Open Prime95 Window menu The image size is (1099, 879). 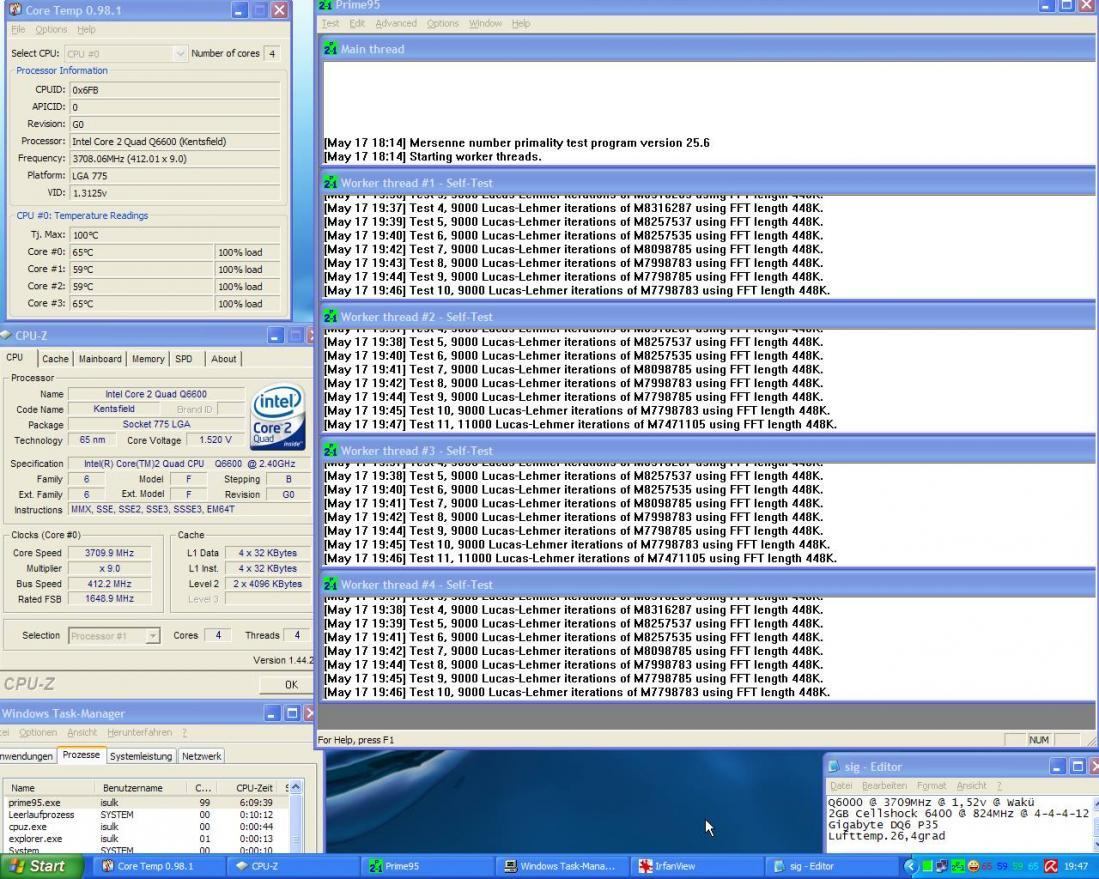click(485, 23)
